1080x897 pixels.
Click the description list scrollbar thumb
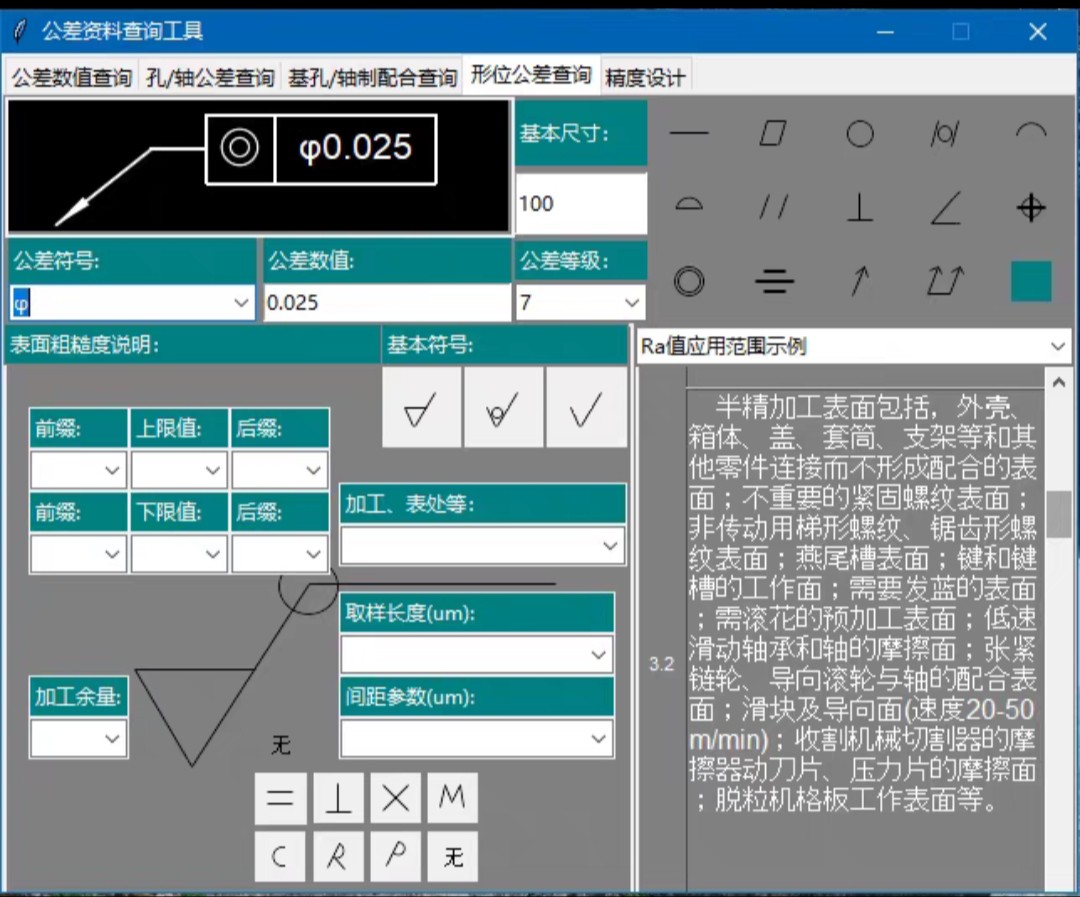pyautogui.click(x=1059, y=514)
